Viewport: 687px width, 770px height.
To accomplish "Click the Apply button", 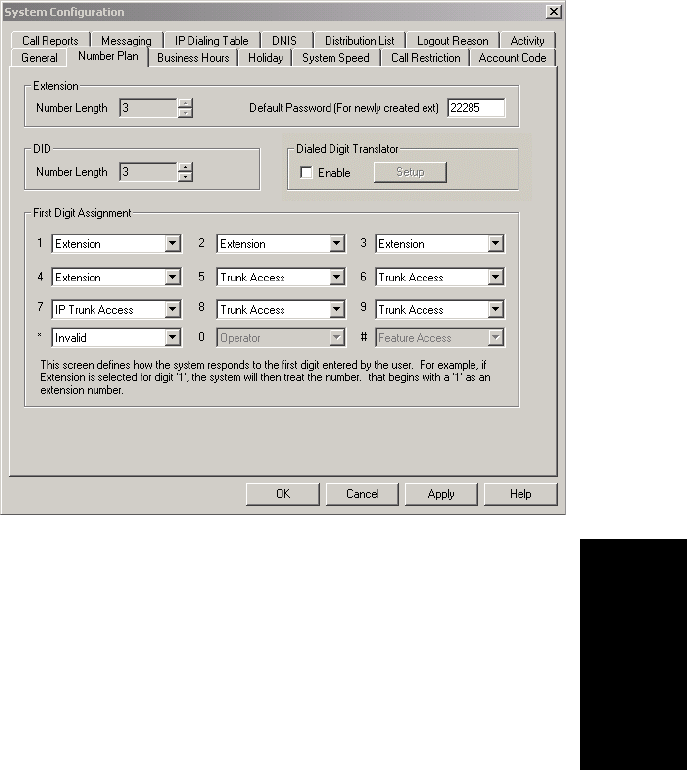I will 441,494.
